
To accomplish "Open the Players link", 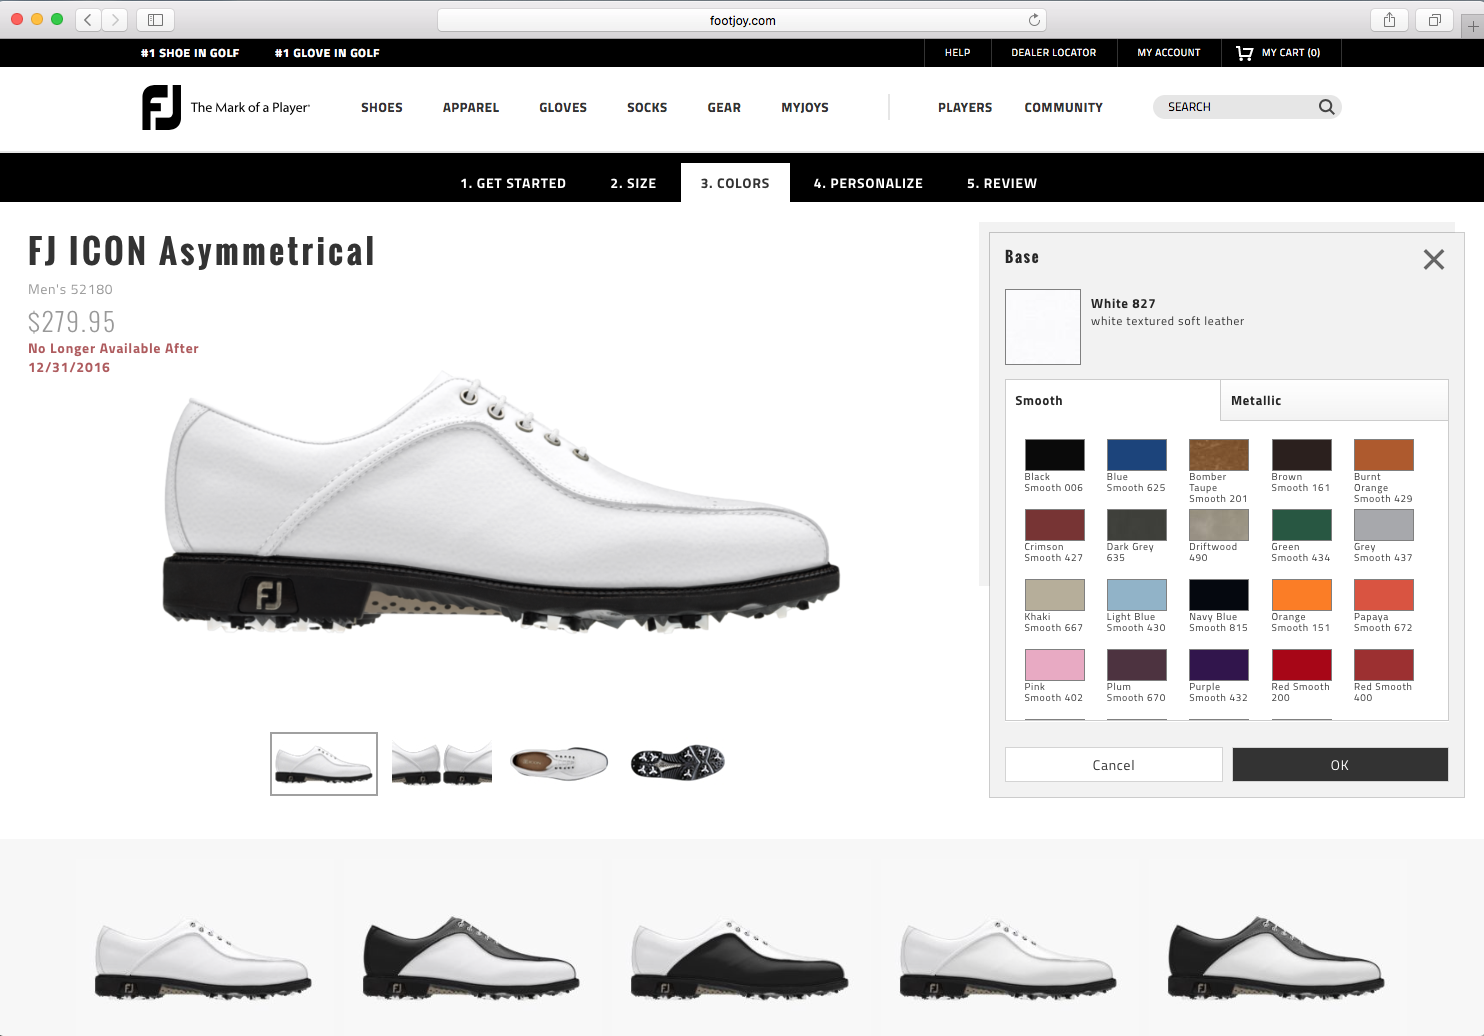I will coord(965,107).
